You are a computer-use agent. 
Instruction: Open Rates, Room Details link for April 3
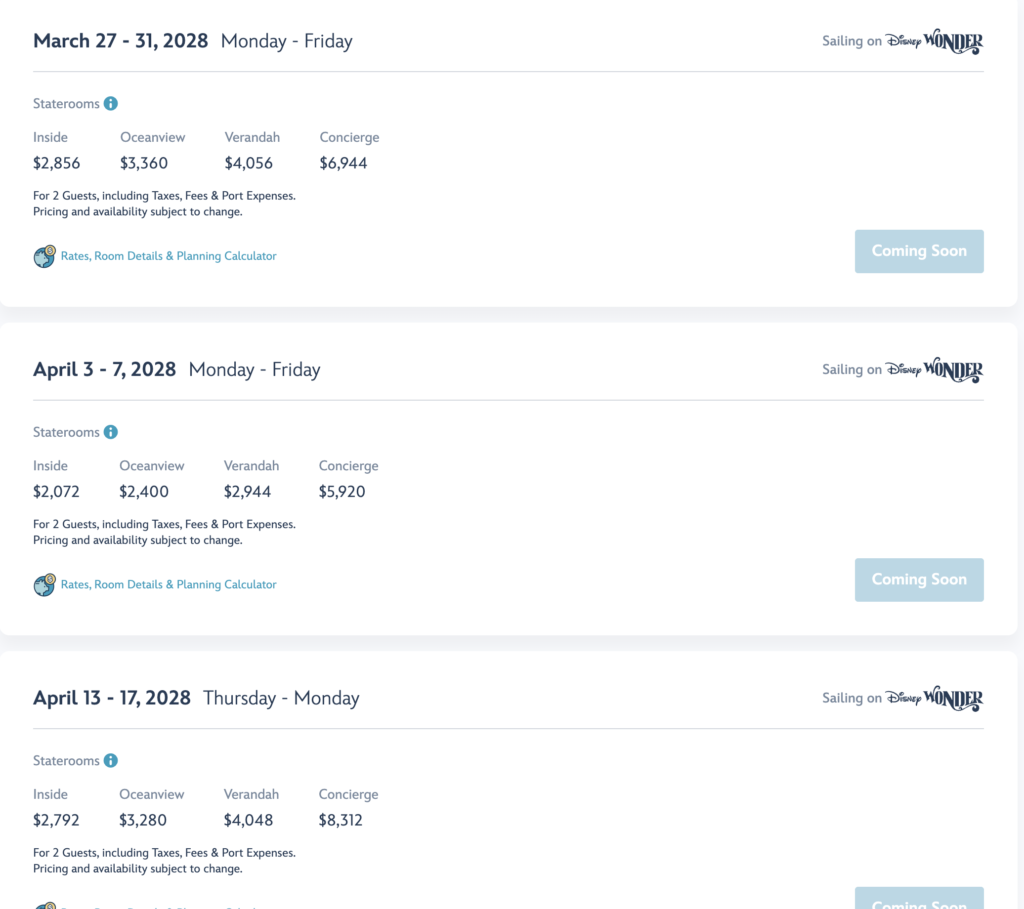point(168,584)
